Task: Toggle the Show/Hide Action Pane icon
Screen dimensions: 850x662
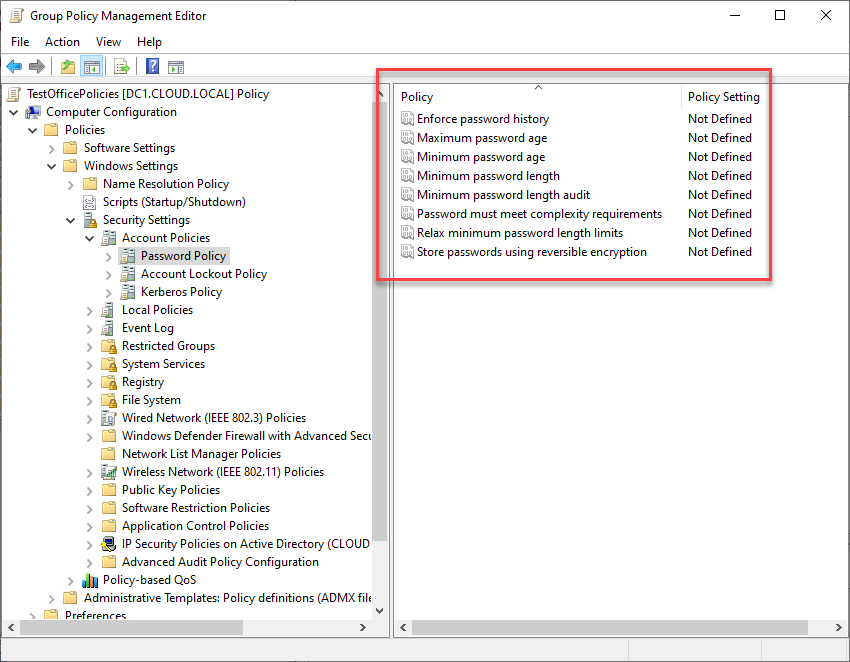Action: click(x=176, y=67)
